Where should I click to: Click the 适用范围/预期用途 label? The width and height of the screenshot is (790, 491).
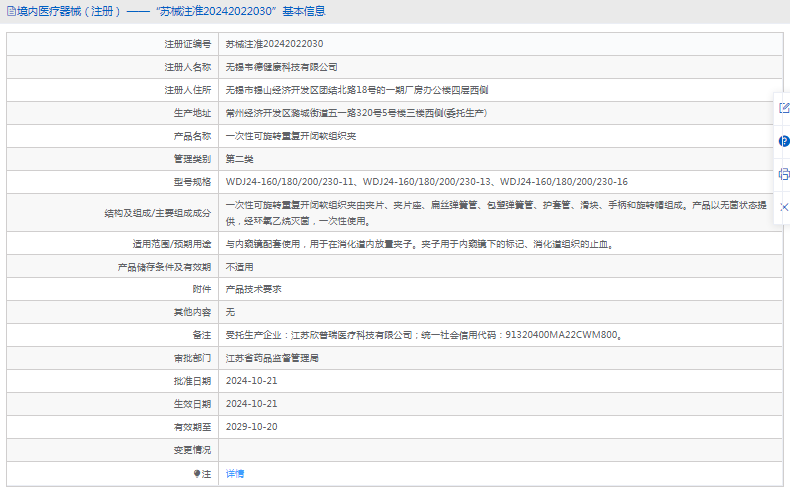172,244
